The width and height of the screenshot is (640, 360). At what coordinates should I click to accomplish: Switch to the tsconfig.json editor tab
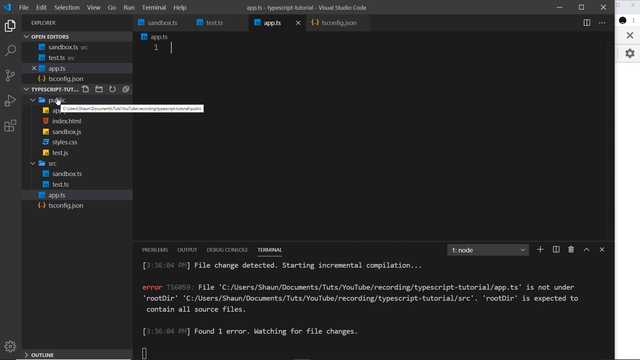point(338,23)
